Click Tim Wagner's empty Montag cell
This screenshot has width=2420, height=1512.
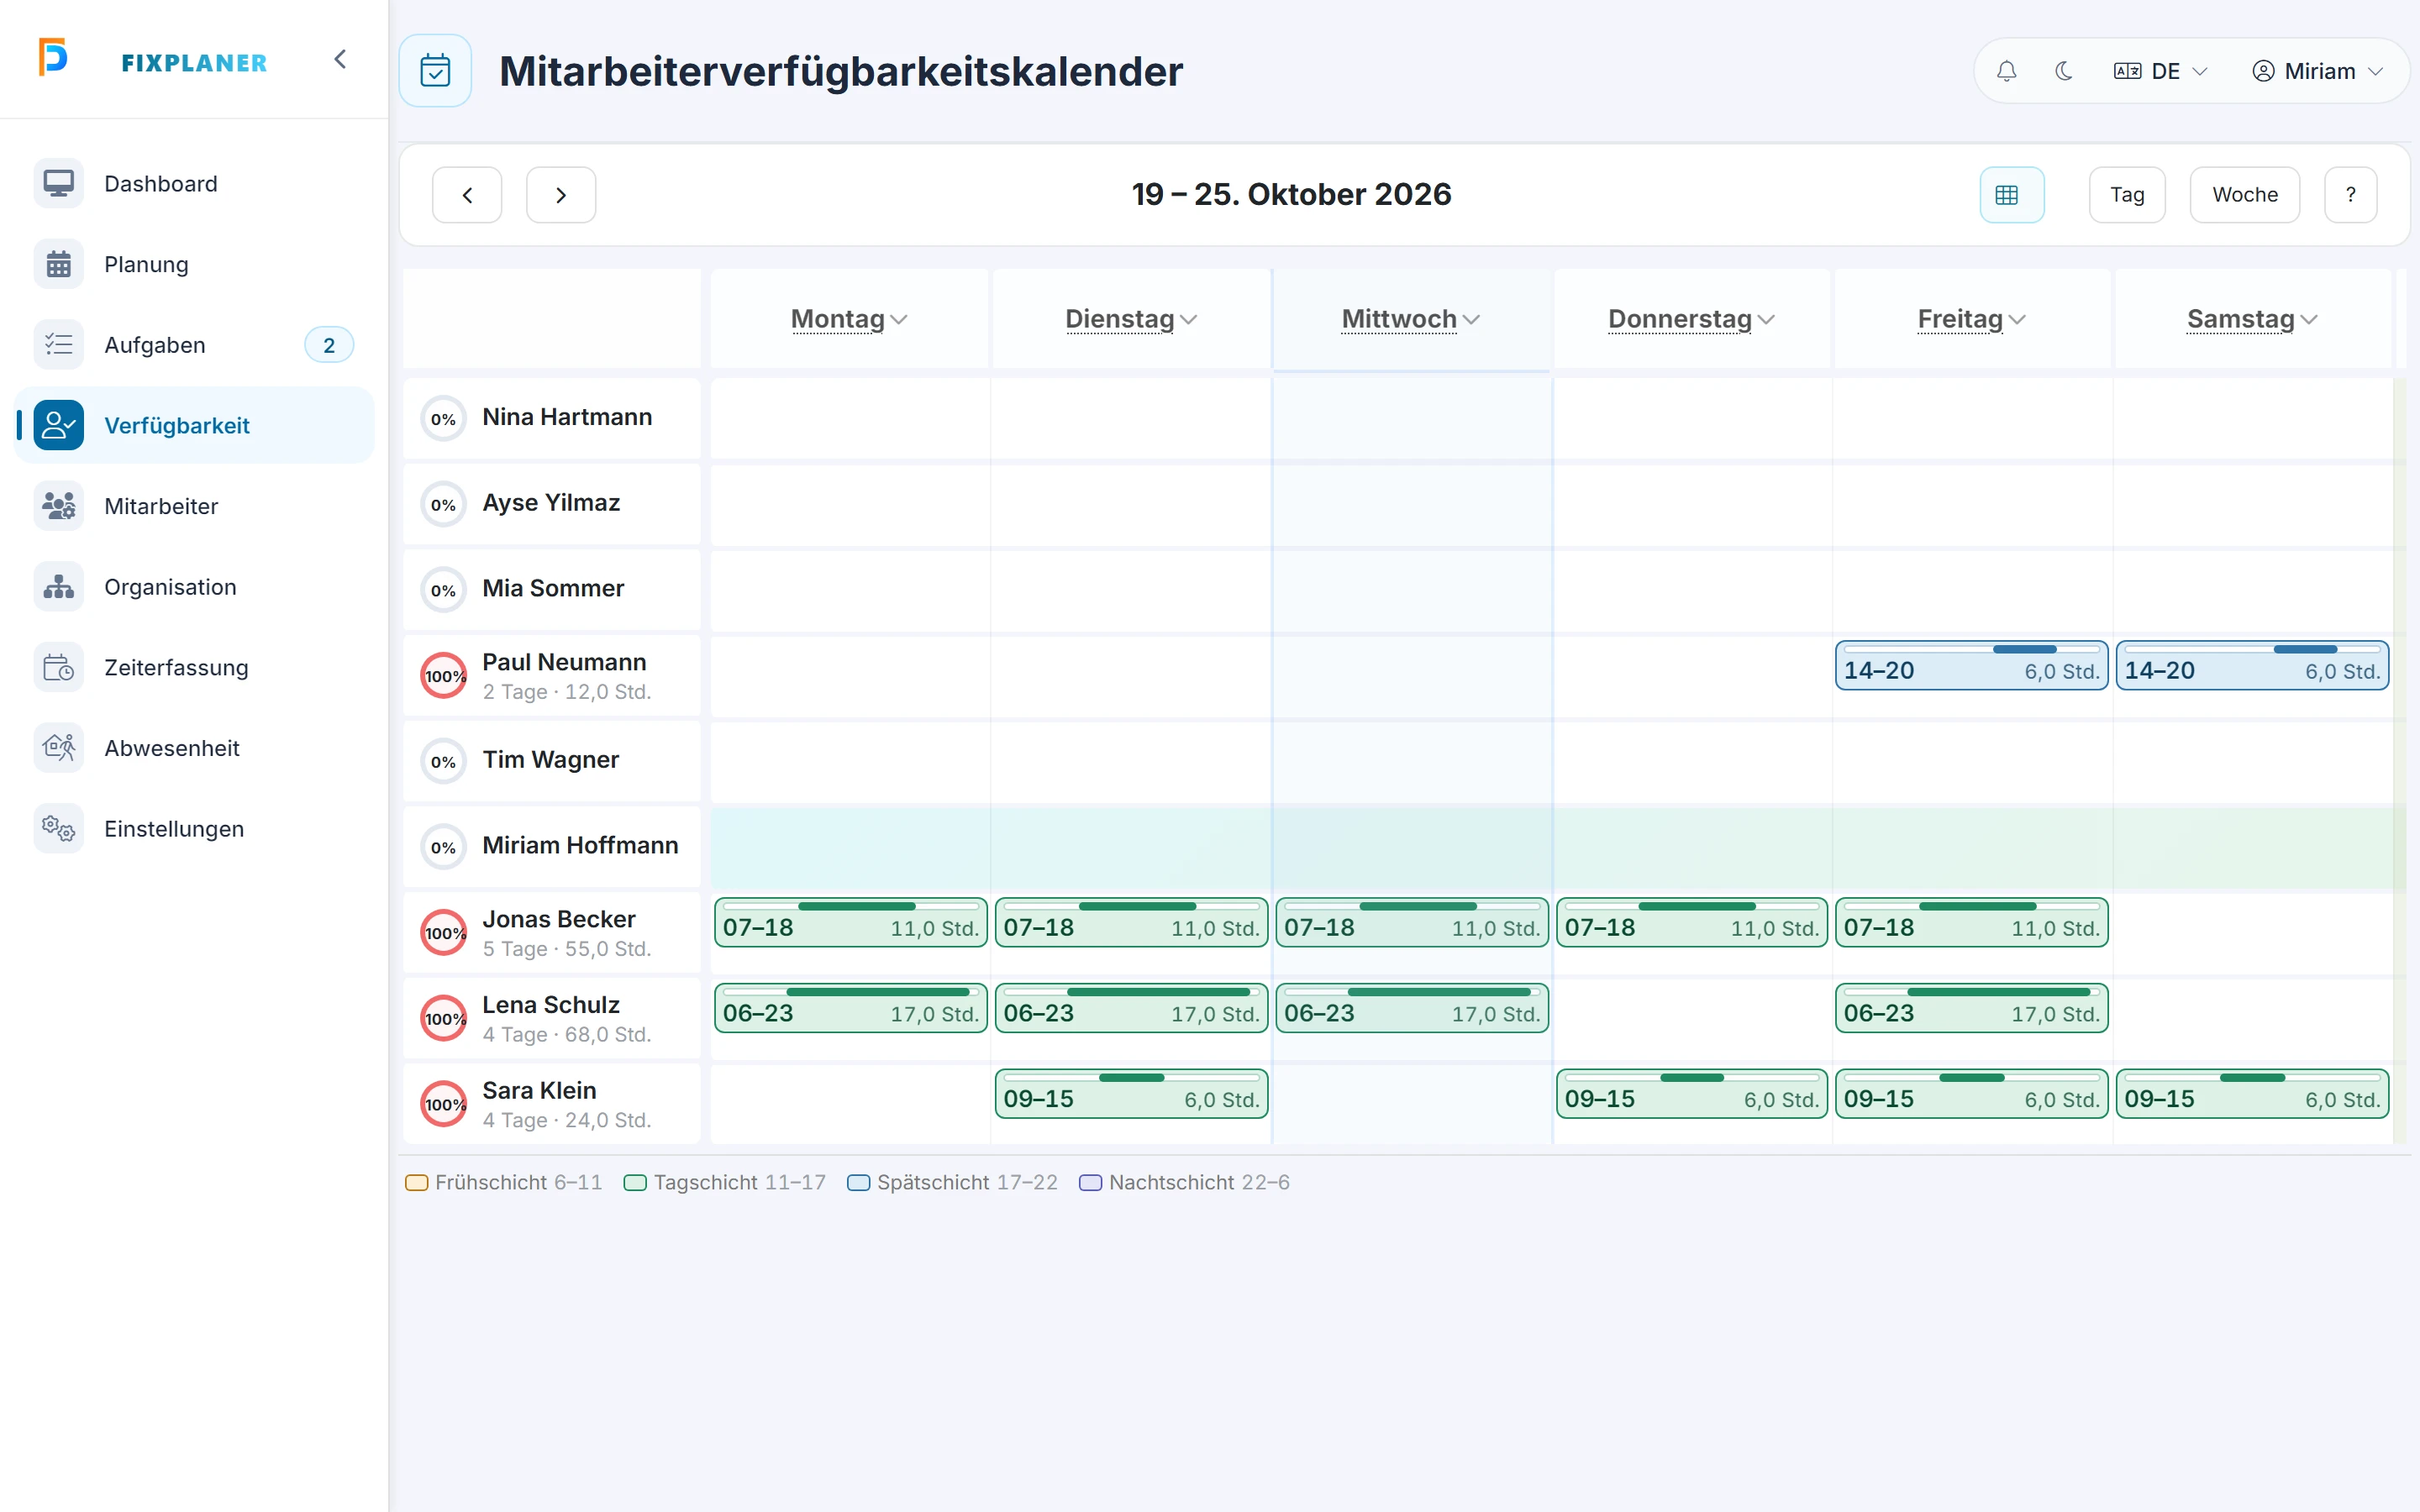pyautogui.click(x=850, y=761)
